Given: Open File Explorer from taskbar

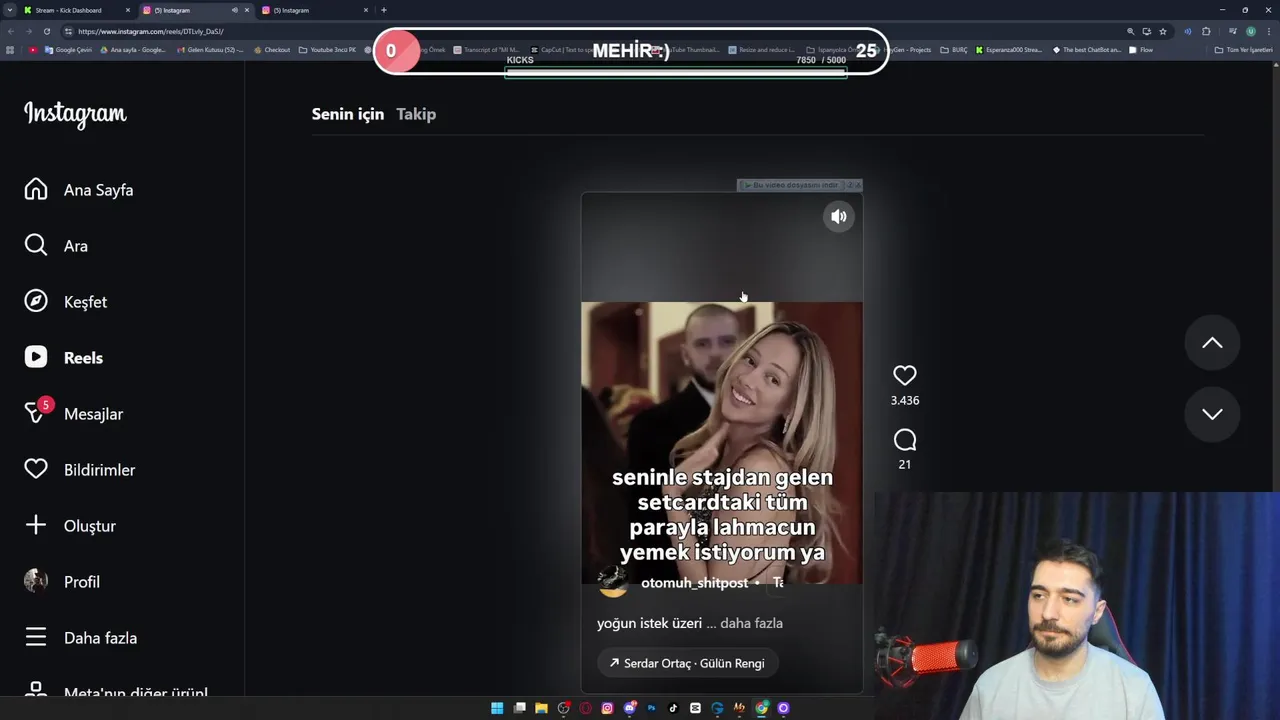Looking at the screenshot, I should pyautogui.click(x=541, y=708).
